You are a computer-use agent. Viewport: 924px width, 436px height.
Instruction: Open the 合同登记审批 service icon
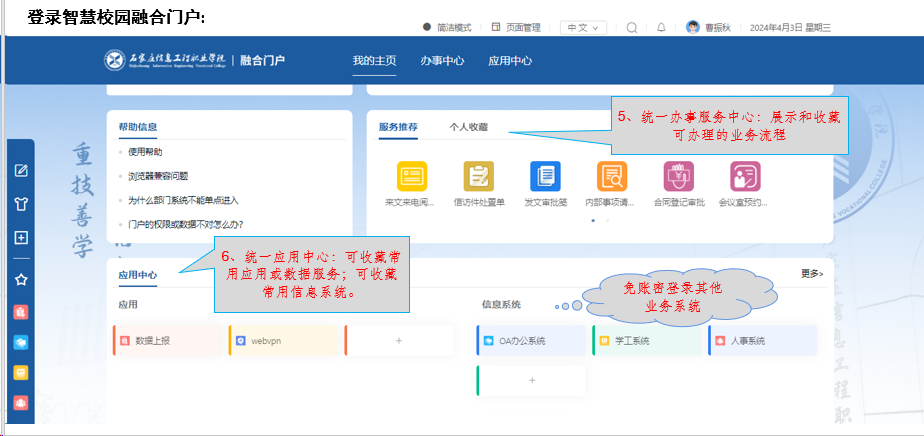point(679,177)
